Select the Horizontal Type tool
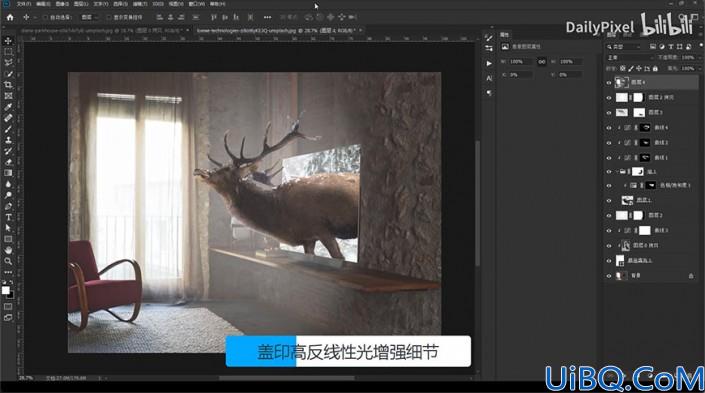Viewport: 705px width, 393px height. pos(8,217)
